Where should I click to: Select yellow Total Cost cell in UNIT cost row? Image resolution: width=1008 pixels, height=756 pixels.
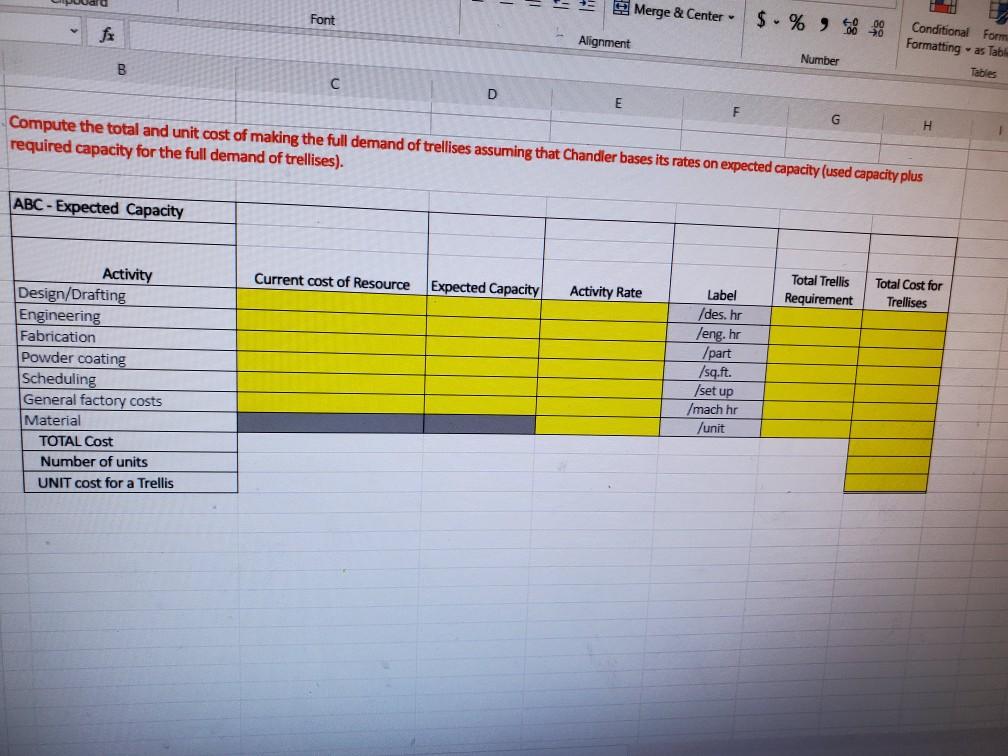885,483
